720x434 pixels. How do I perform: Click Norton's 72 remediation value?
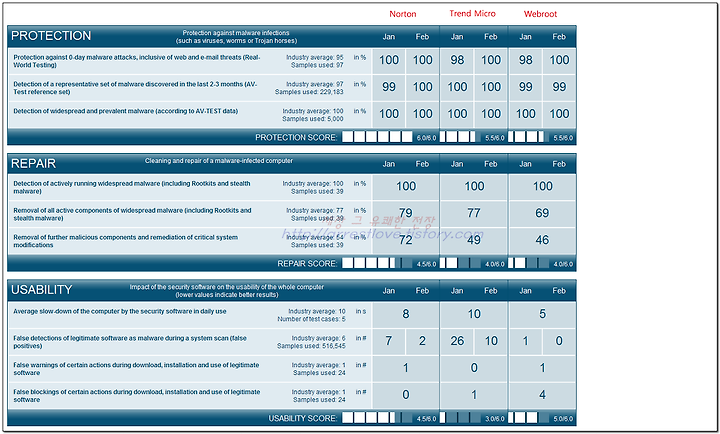pos(405,240)
